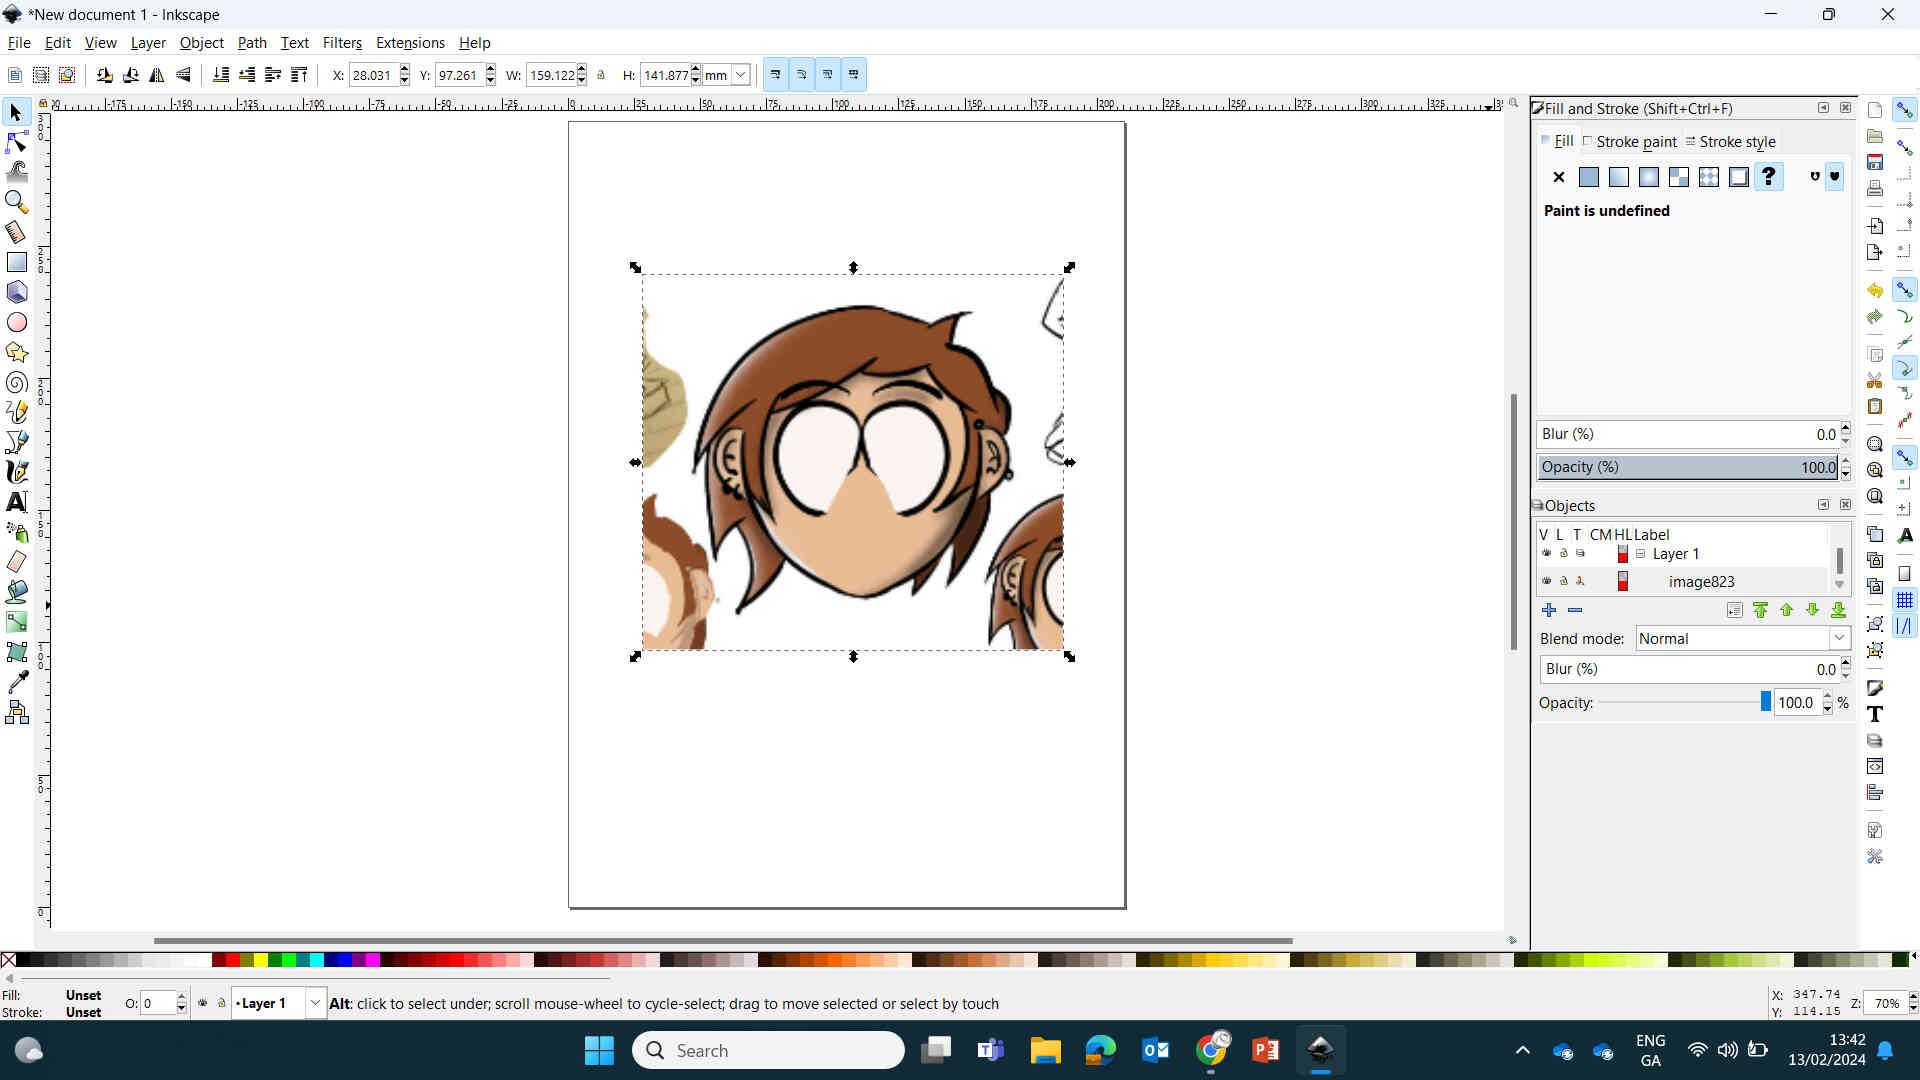Select the 3D box tool

pos(16,292)
